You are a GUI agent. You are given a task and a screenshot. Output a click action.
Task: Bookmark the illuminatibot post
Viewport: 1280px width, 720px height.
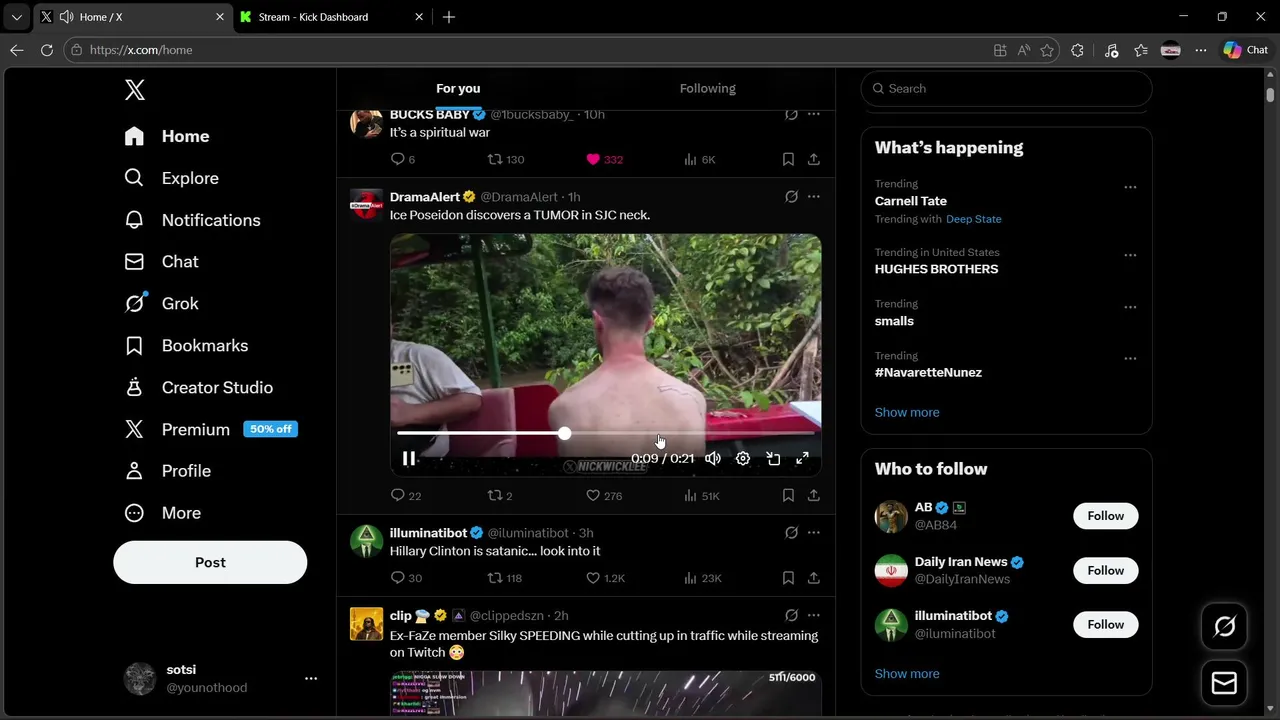788,578
